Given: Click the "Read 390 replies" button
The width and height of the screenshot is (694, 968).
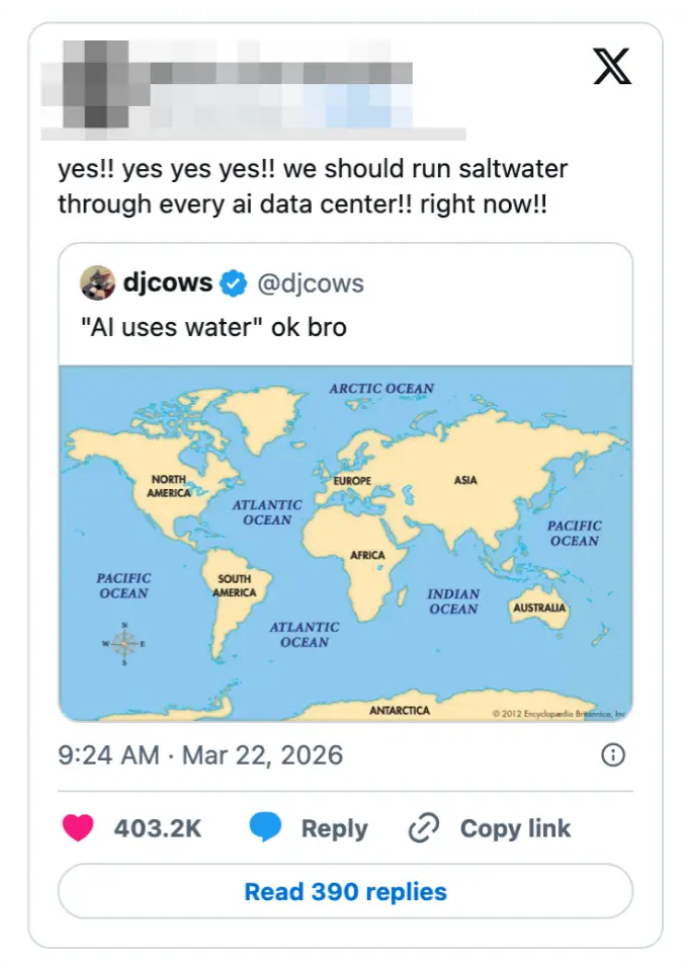Looking at the screenshot, I should tap(345, 891).
